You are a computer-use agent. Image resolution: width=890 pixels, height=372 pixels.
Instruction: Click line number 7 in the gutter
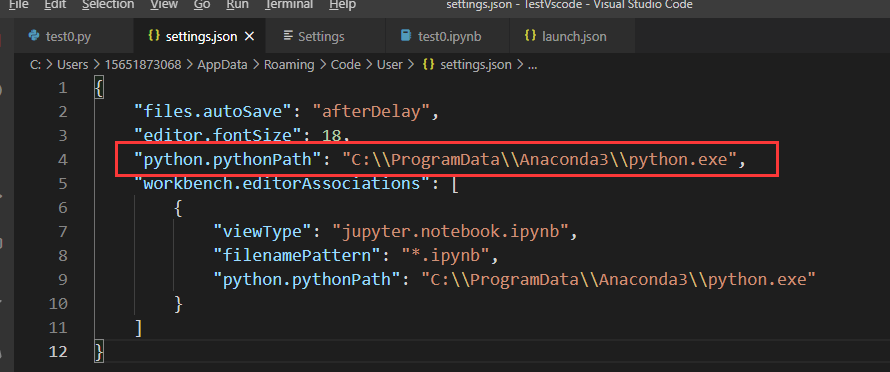click(x=62, y=232)
